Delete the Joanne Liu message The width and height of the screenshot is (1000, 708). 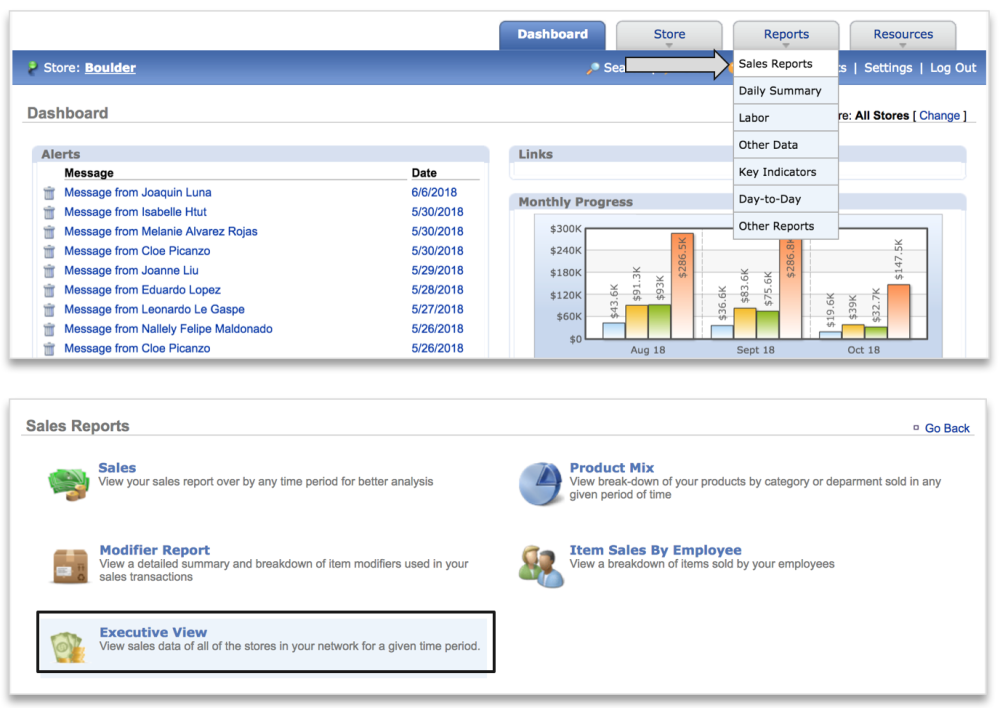(49, 271)
